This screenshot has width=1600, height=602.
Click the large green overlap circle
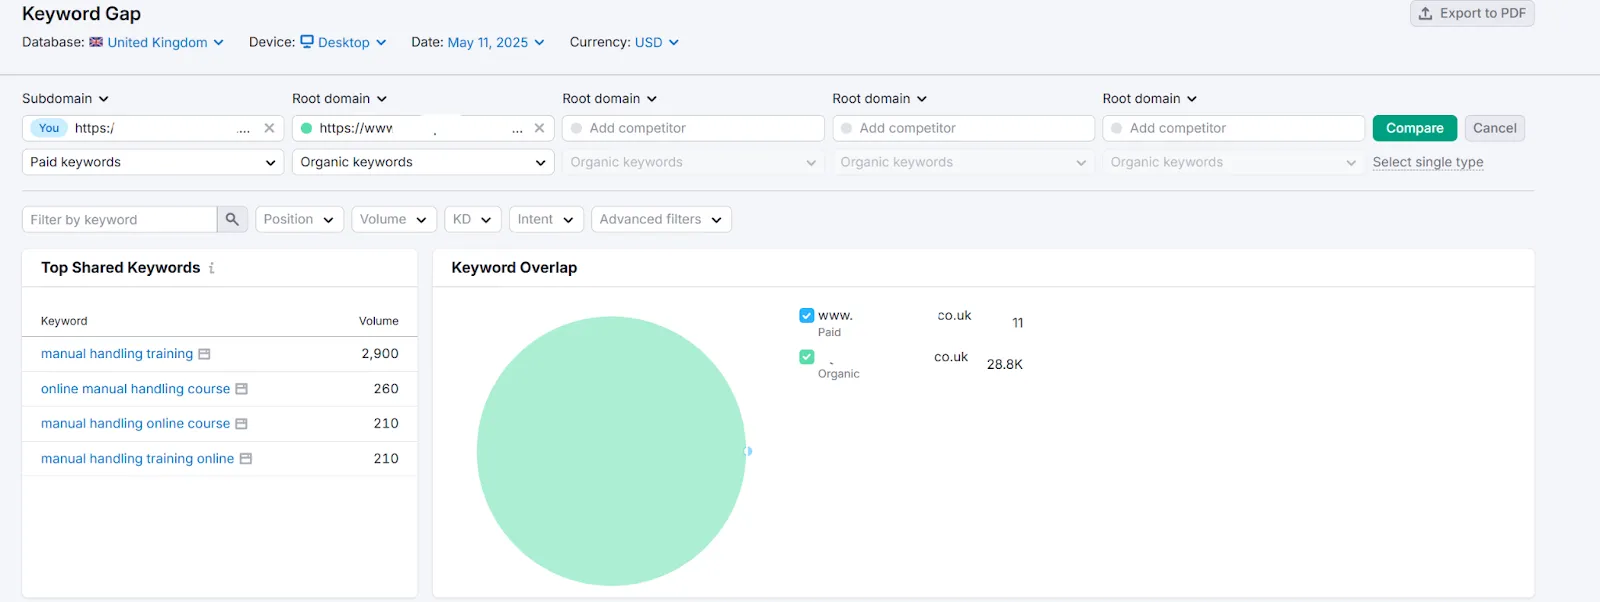point(611,451)
